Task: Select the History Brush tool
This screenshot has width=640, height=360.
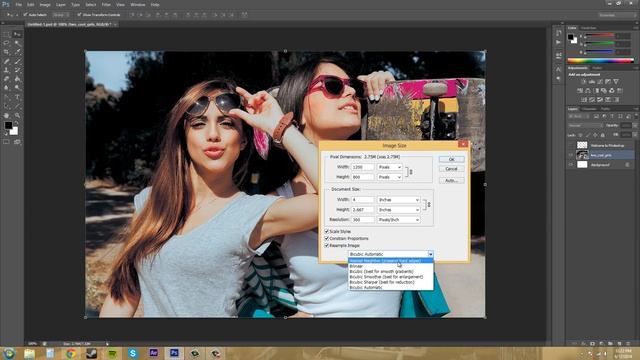Action: click(18, 70)
